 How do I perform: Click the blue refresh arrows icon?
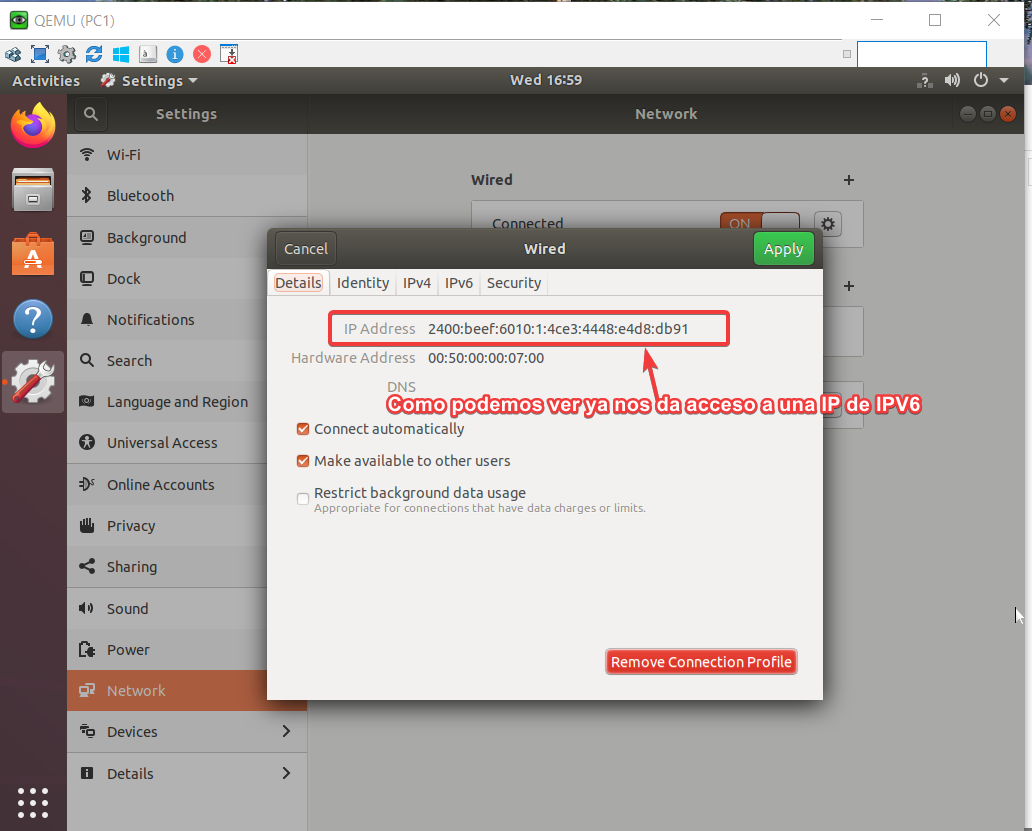(94, 54)
